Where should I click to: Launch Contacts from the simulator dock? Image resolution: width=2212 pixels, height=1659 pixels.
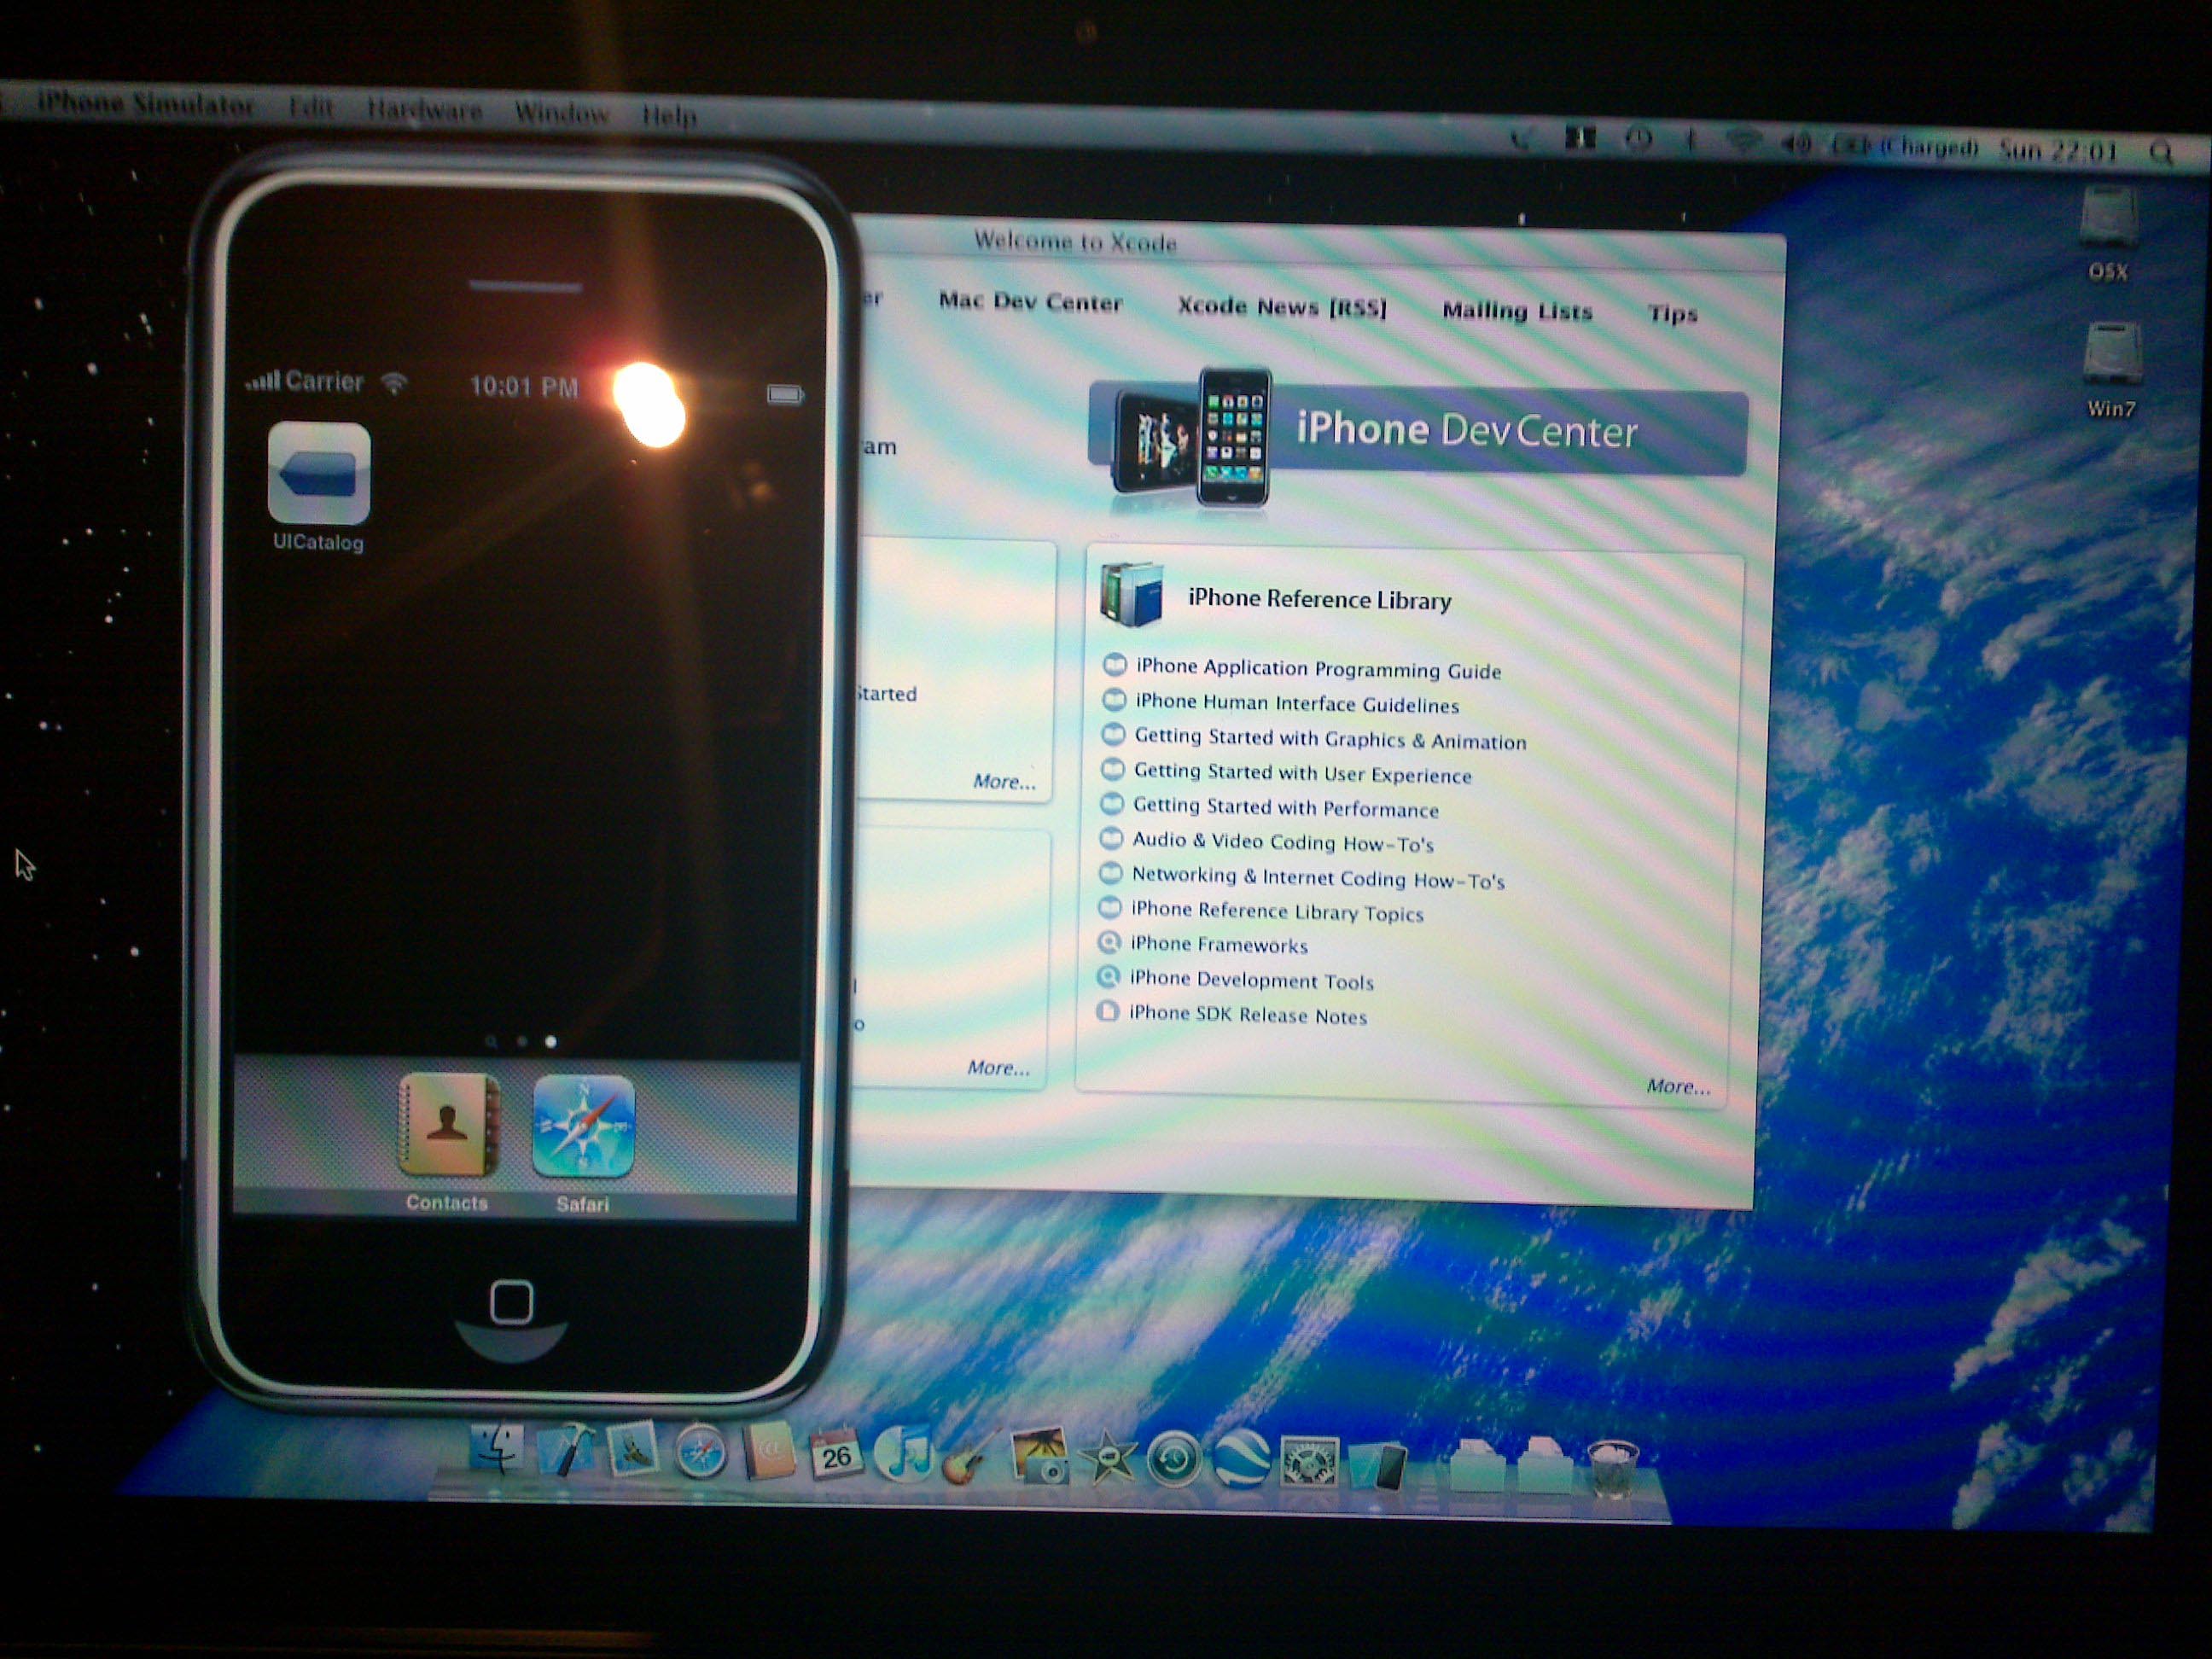(448, 1125)
